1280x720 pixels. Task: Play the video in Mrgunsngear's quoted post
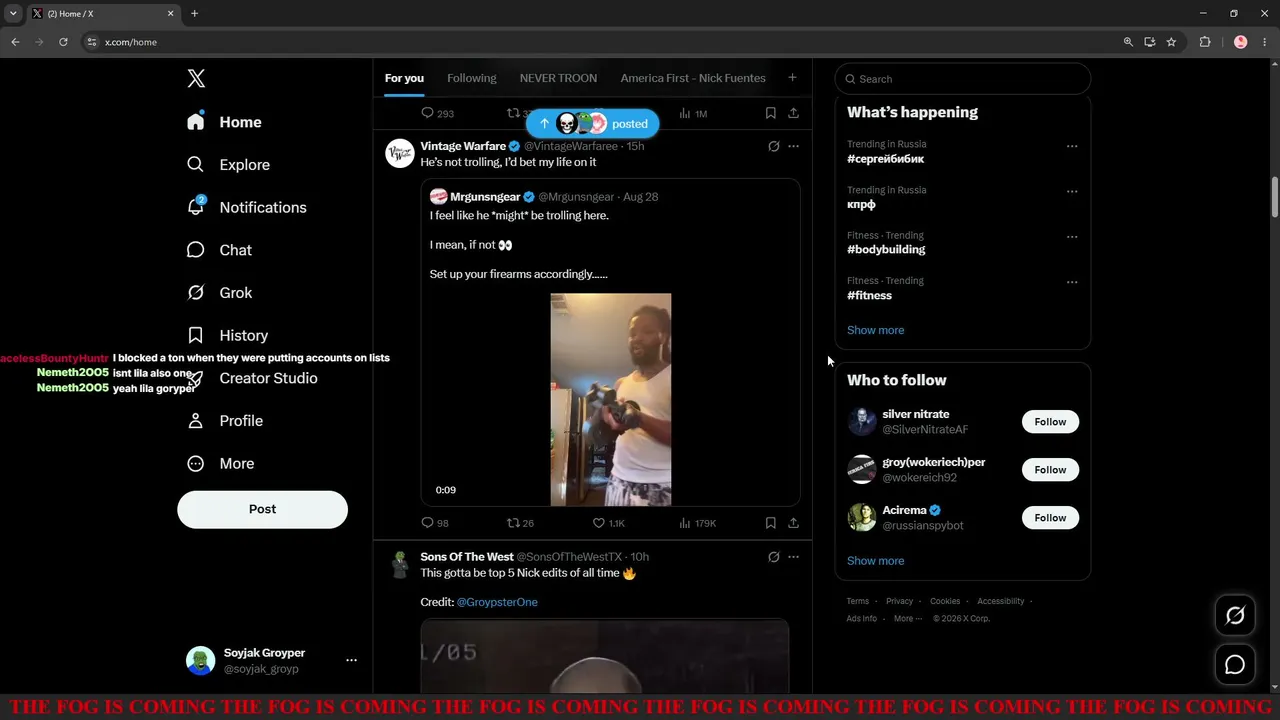pyautogui.click(x=611, y=400)
